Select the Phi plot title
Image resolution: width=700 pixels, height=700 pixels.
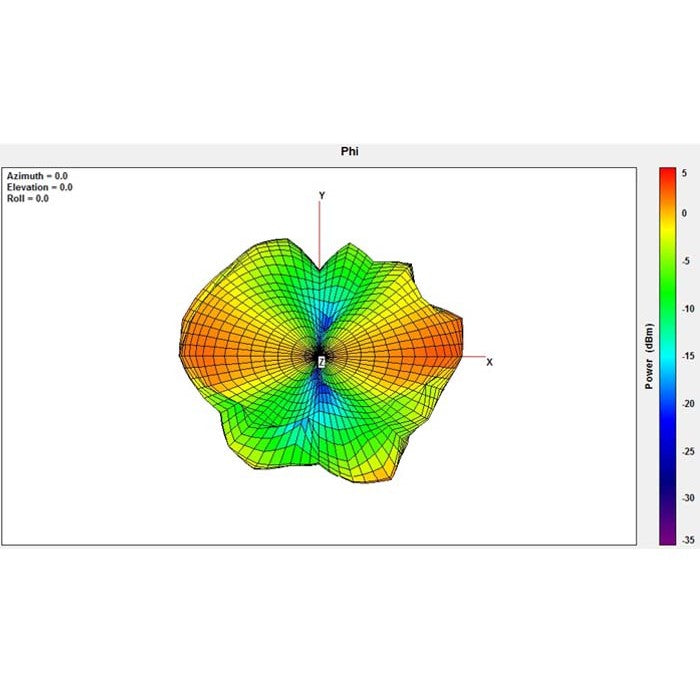349,152
